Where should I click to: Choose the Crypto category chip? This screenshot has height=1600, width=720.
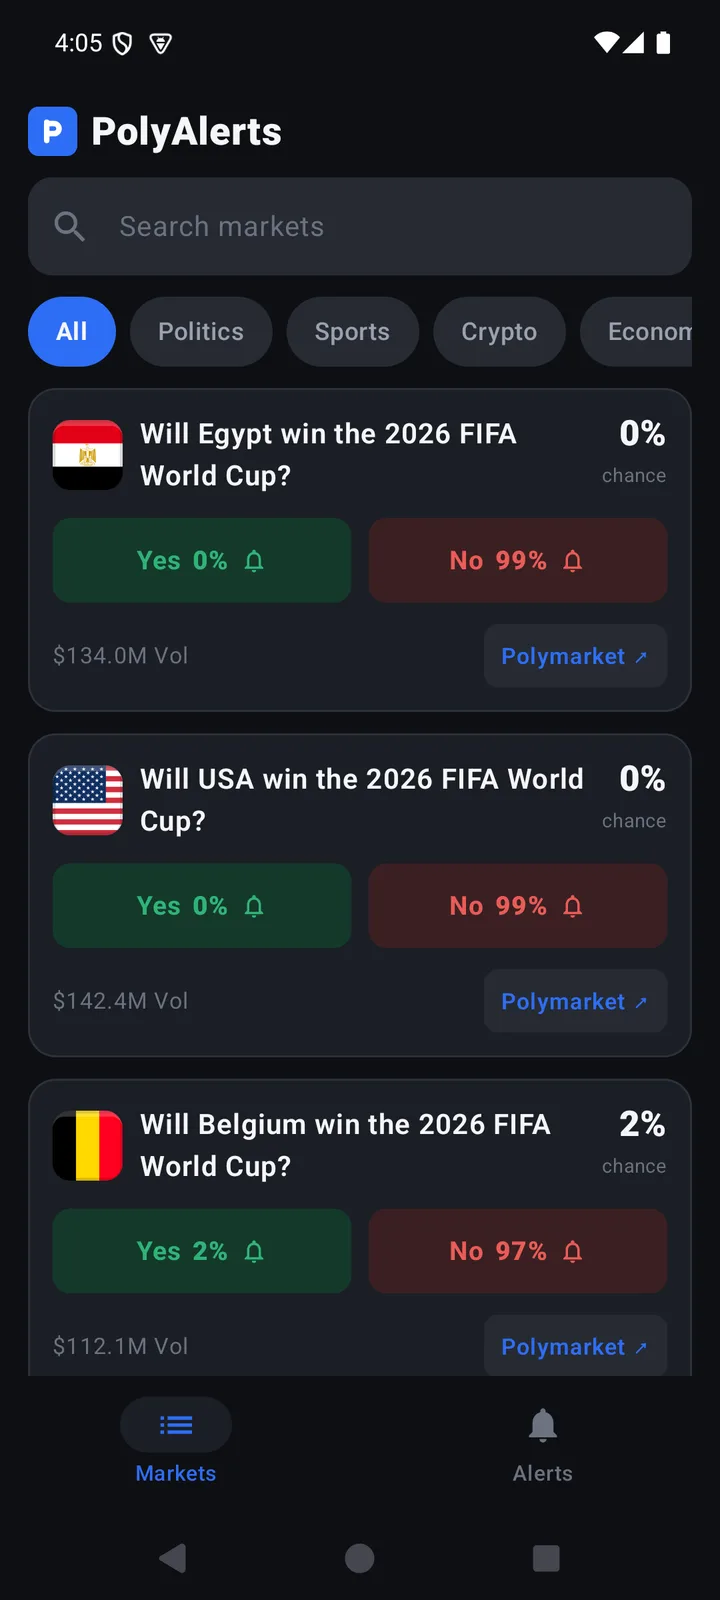tap(499, 332)
